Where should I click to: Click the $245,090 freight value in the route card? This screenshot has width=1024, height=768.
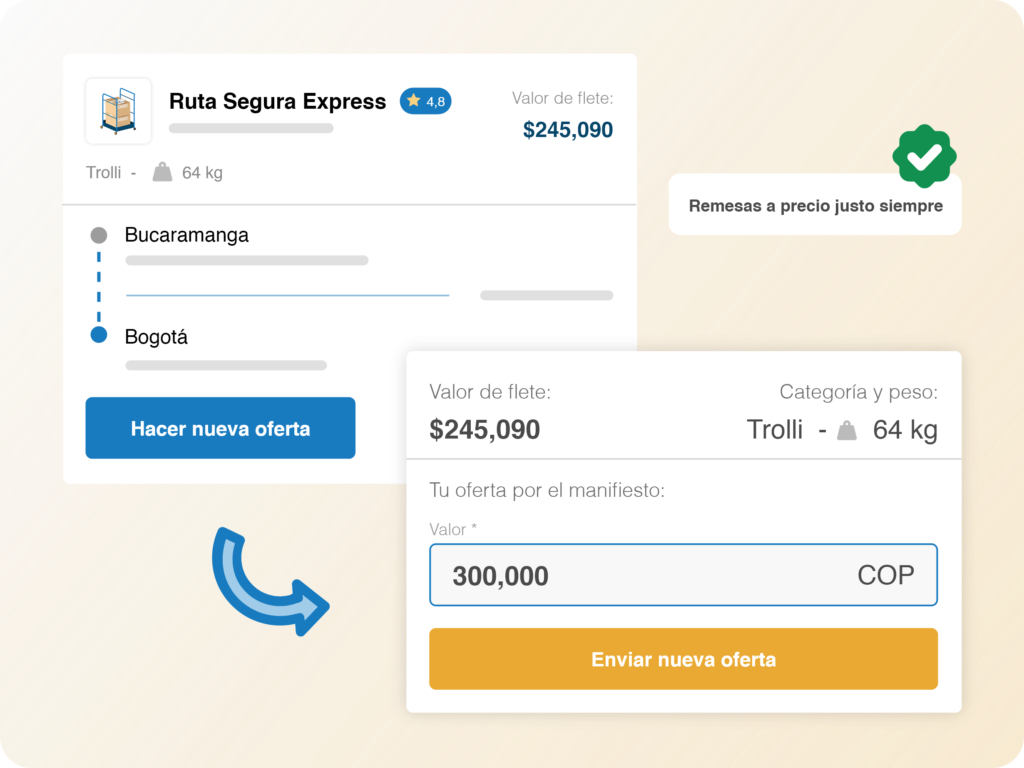click(567, 130)
